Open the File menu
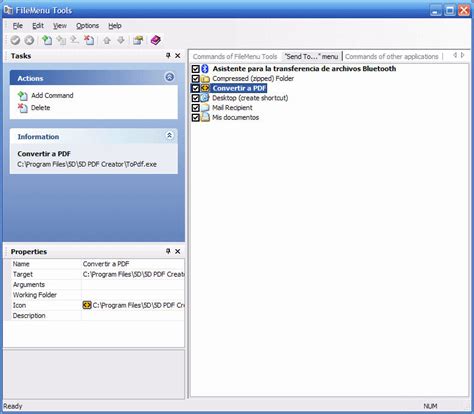This screenshot has height=414, width=474. pos(18,26)
